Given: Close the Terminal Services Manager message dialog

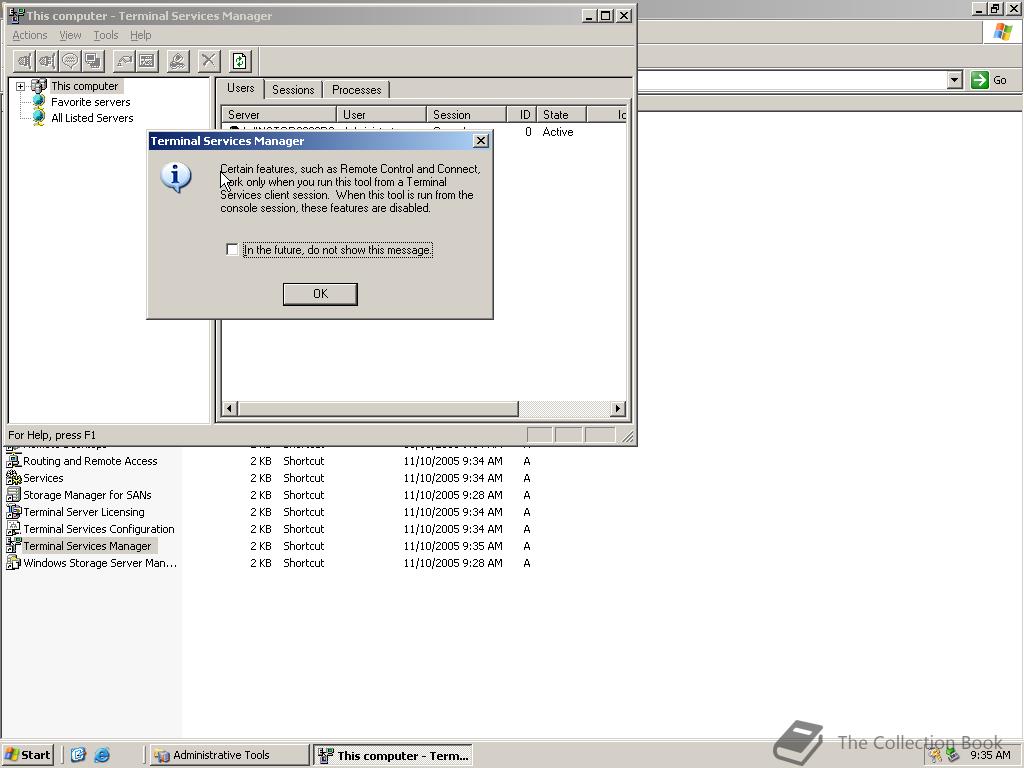Looking at the screenshot, I should pyautogui.click(x=481, y=140).
